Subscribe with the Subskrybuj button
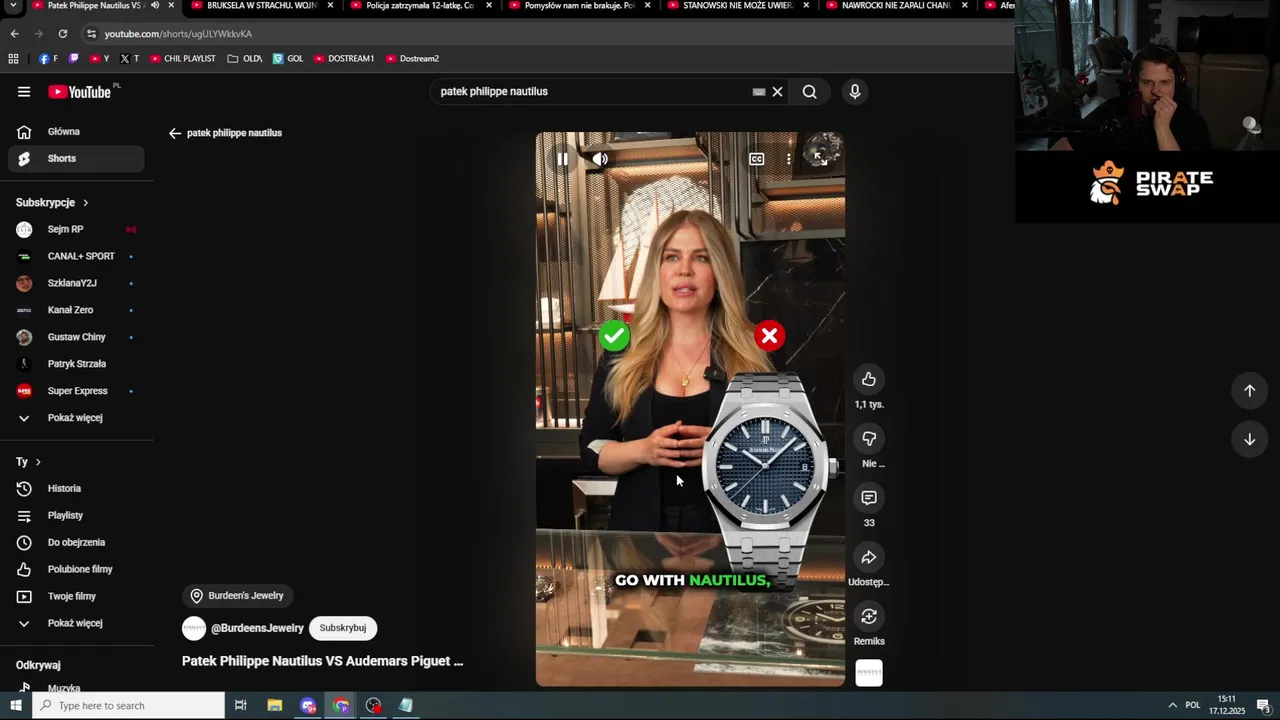The image size is (1280, 720). click(343, 628)
